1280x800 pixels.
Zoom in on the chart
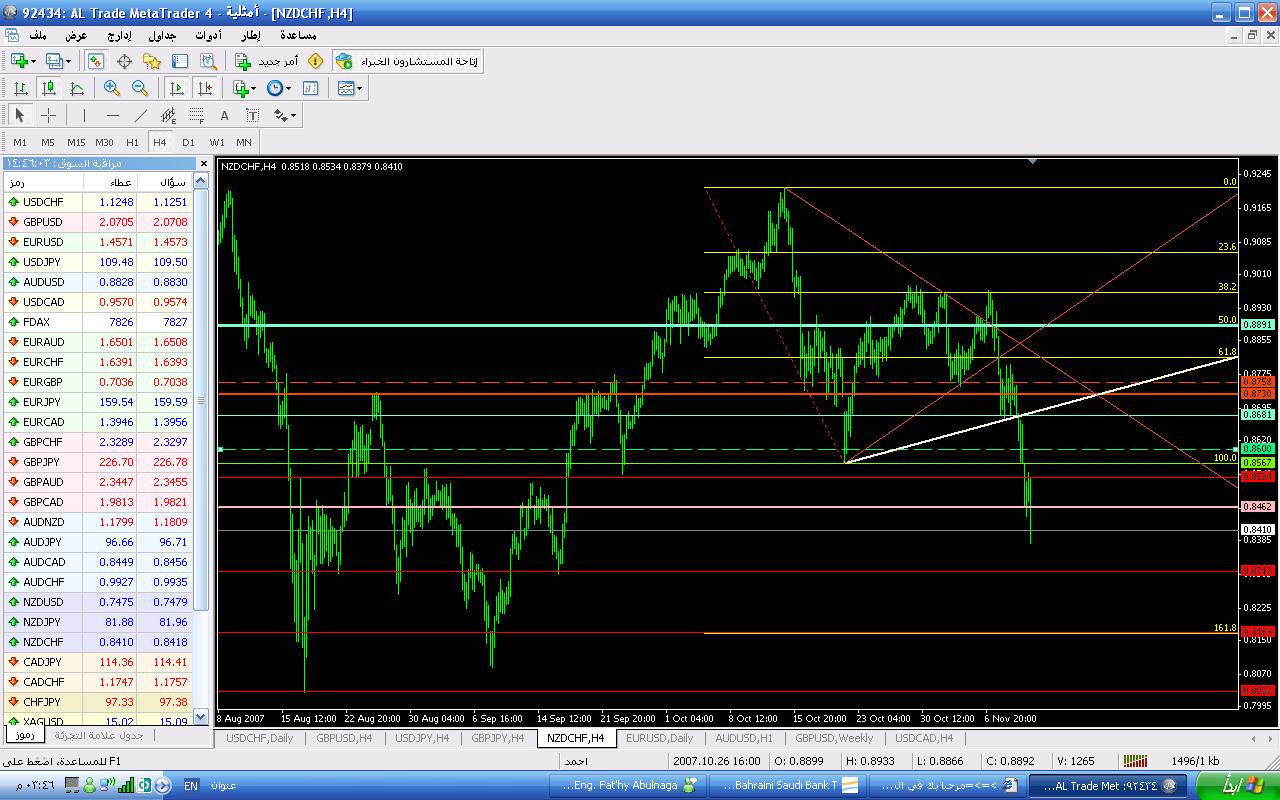coord(112,88)
